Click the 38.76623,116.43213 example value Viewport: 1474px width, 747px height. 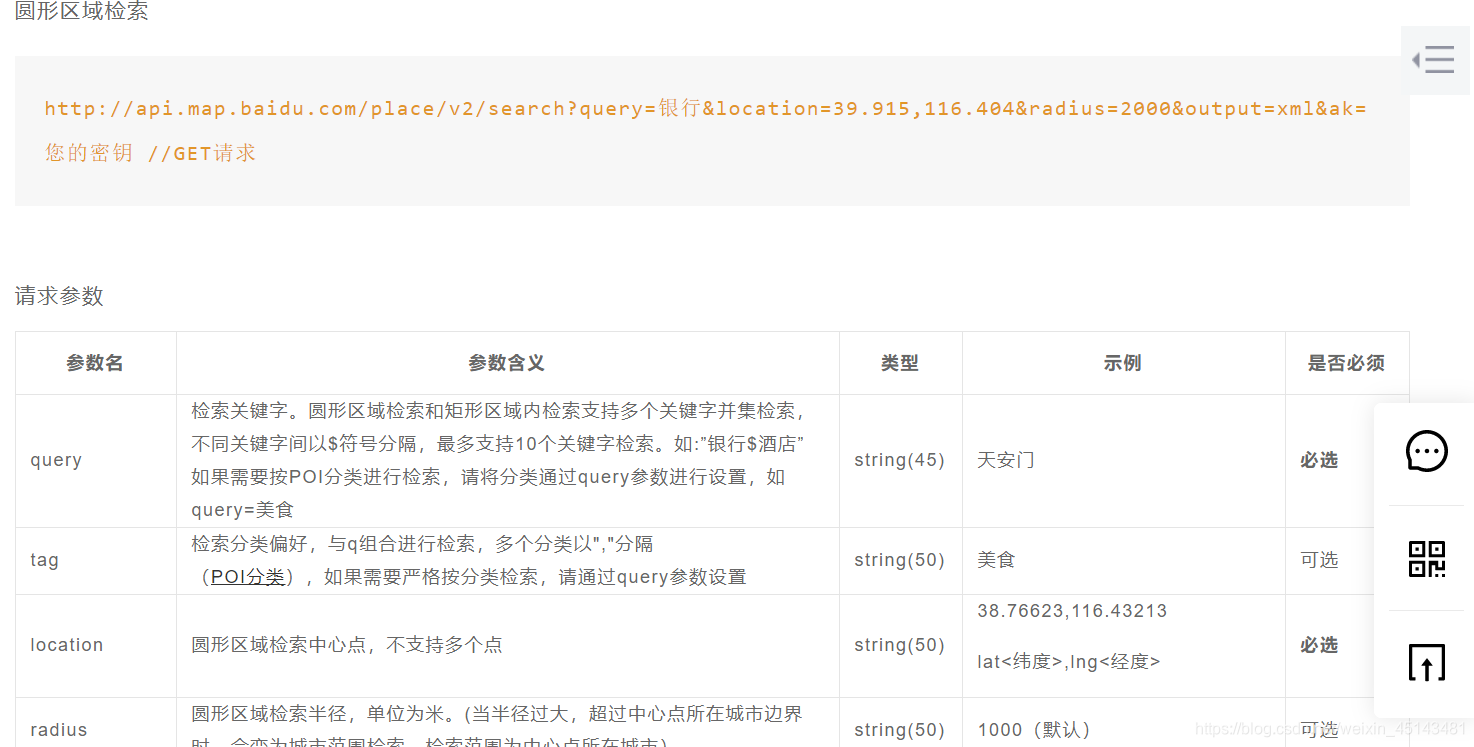point(1072,611)
